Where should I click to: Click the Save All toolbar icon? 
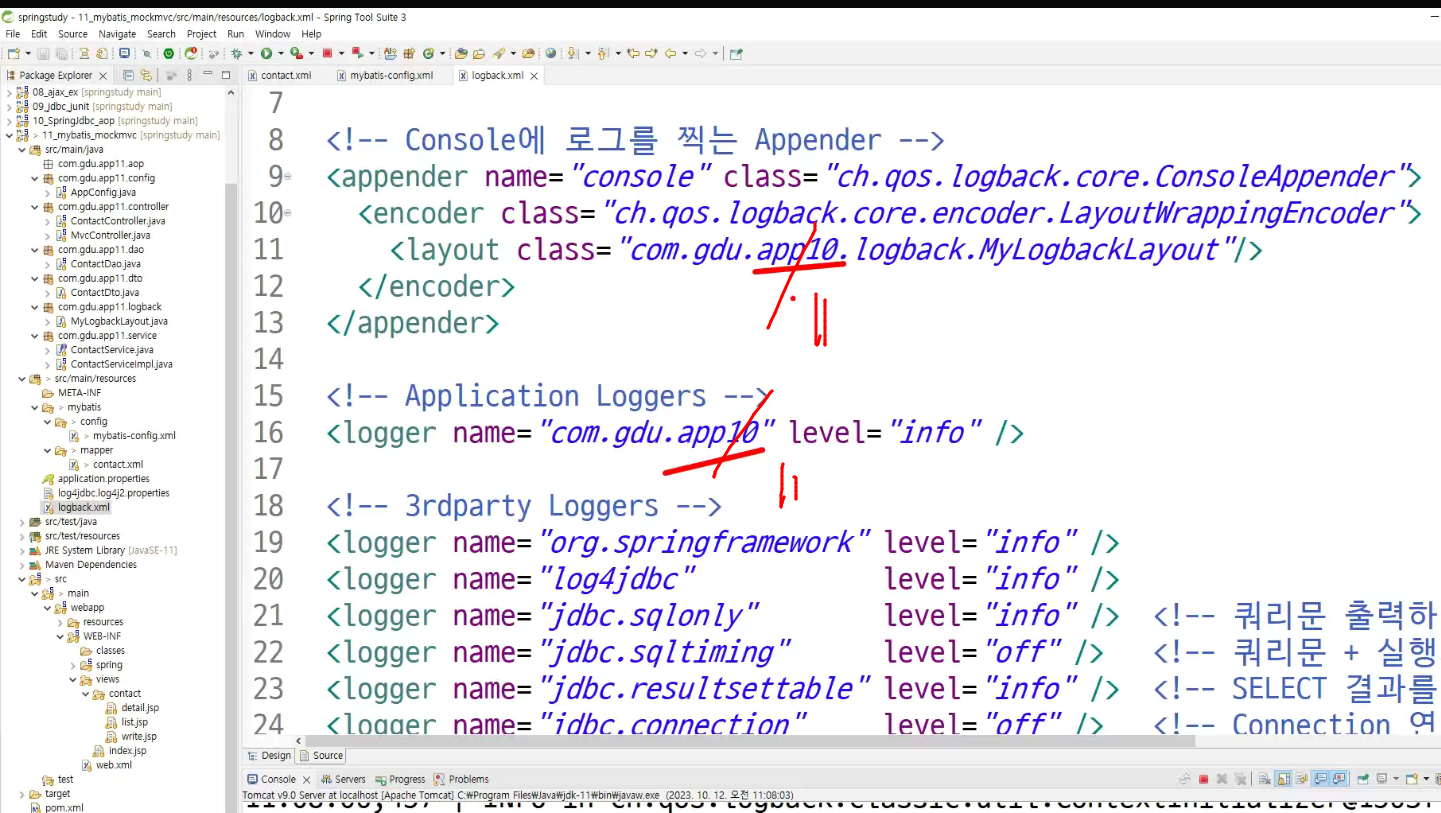(61, 53)
